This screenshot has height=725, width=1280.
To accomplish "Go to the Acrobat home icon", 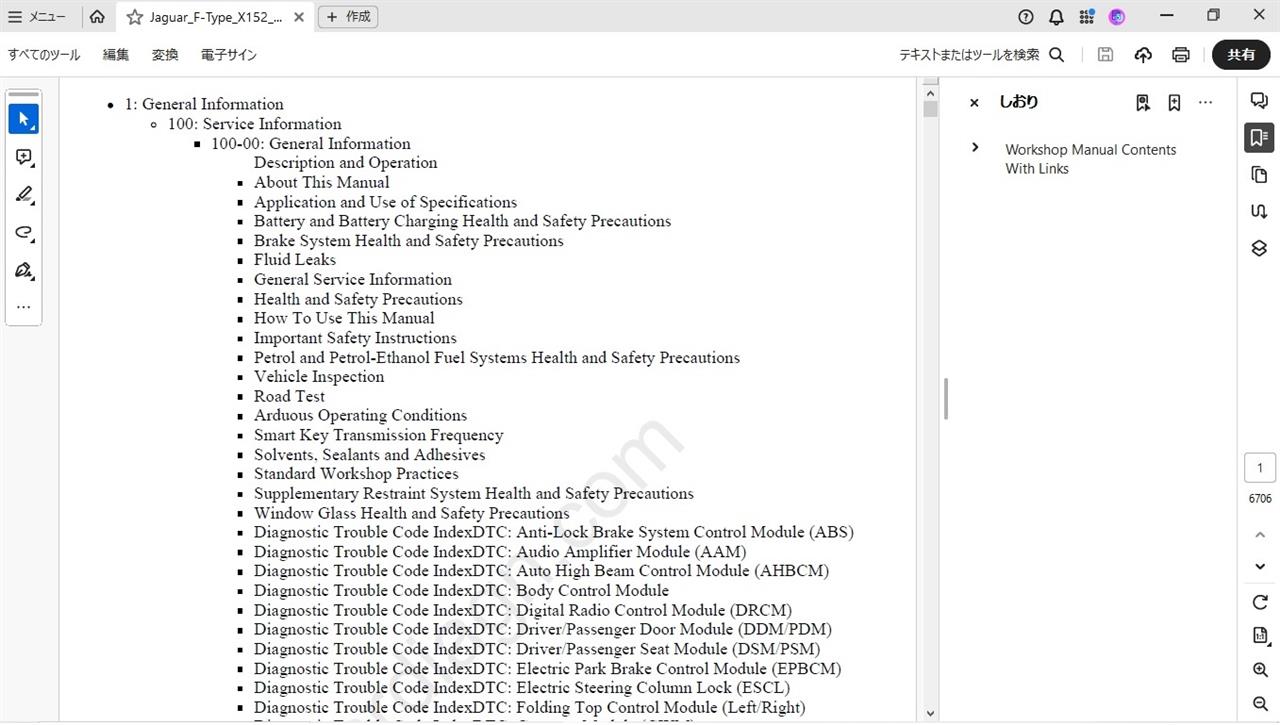I will coord(97,16).
